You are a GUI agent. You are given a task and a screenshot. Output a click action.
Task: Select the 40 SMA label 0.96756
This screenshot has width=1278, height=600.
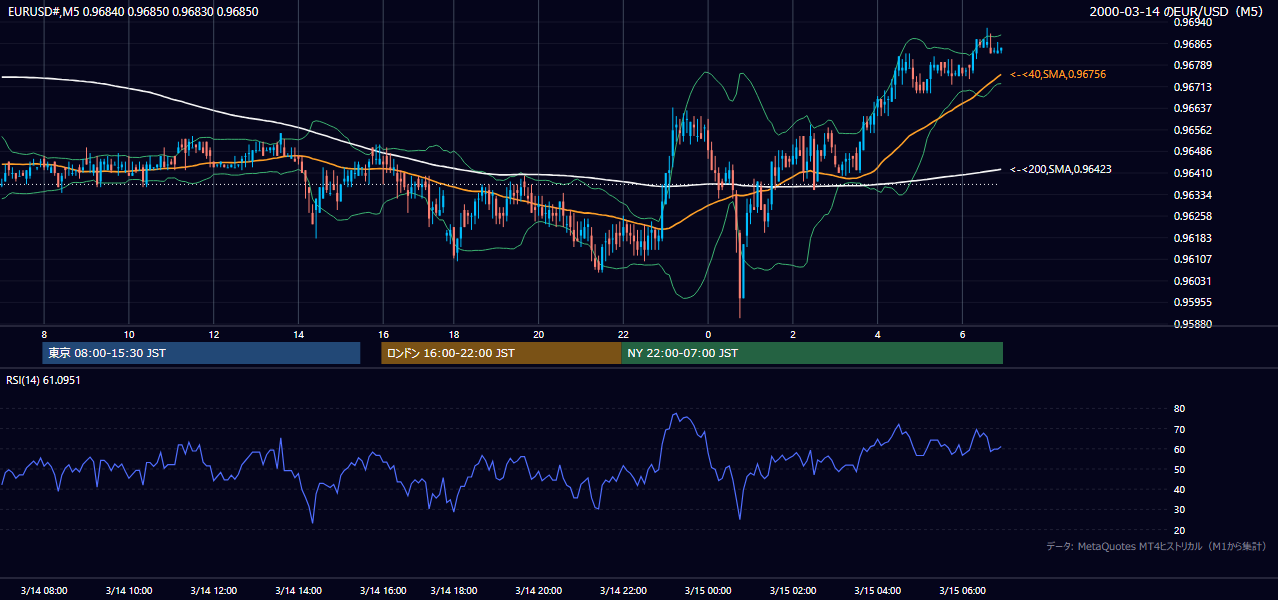pyautogui.click(x=1058, y=75)
